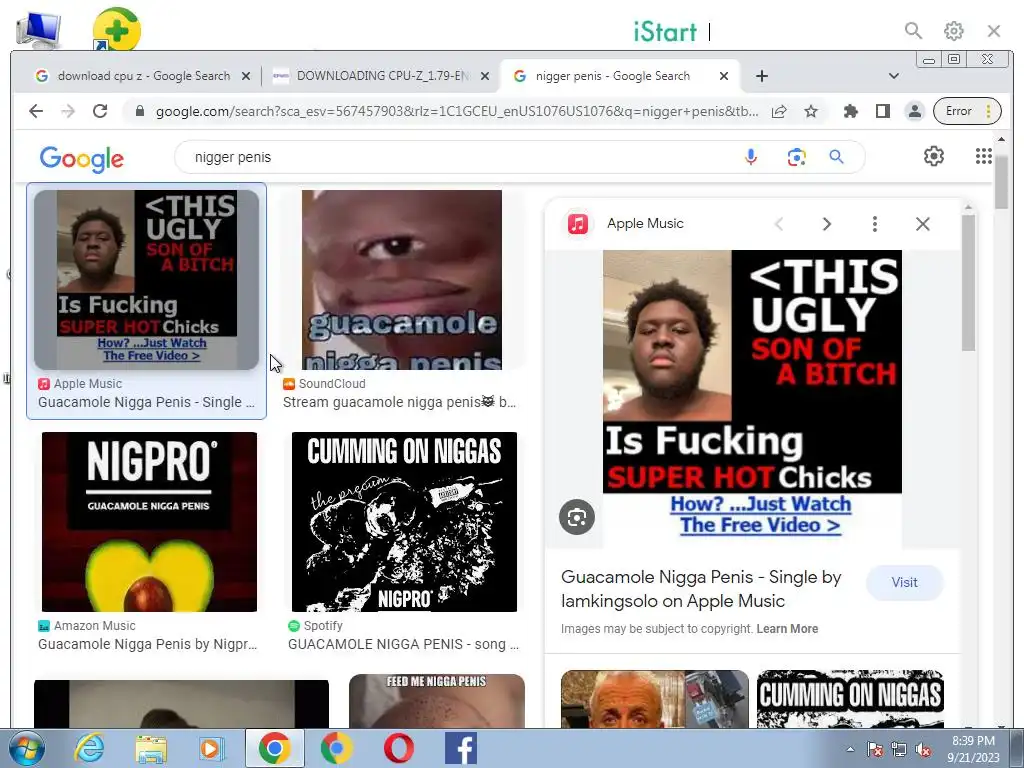Image resolution: width=1024 pixels, height=768 pixels.
Task: Click the Amazon Music source label
Action: [95, 626]
